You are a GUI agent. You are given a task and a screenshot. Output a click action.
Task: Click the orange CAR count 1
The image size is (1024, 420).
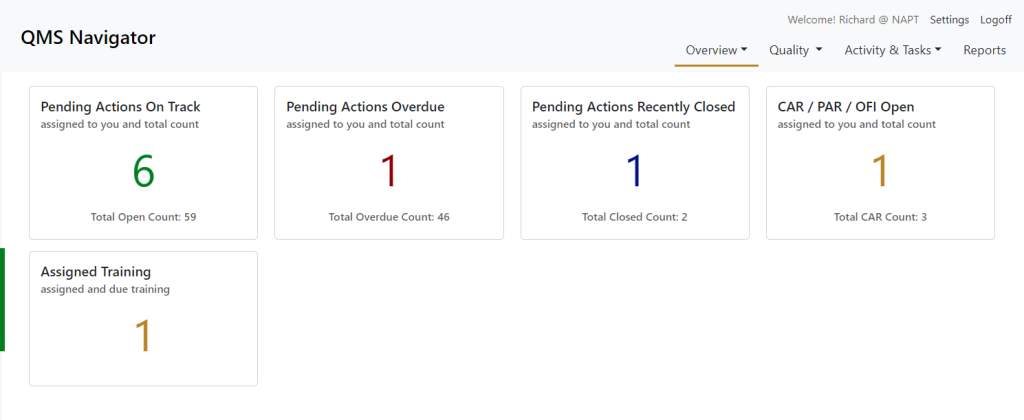tap(880, 172)
